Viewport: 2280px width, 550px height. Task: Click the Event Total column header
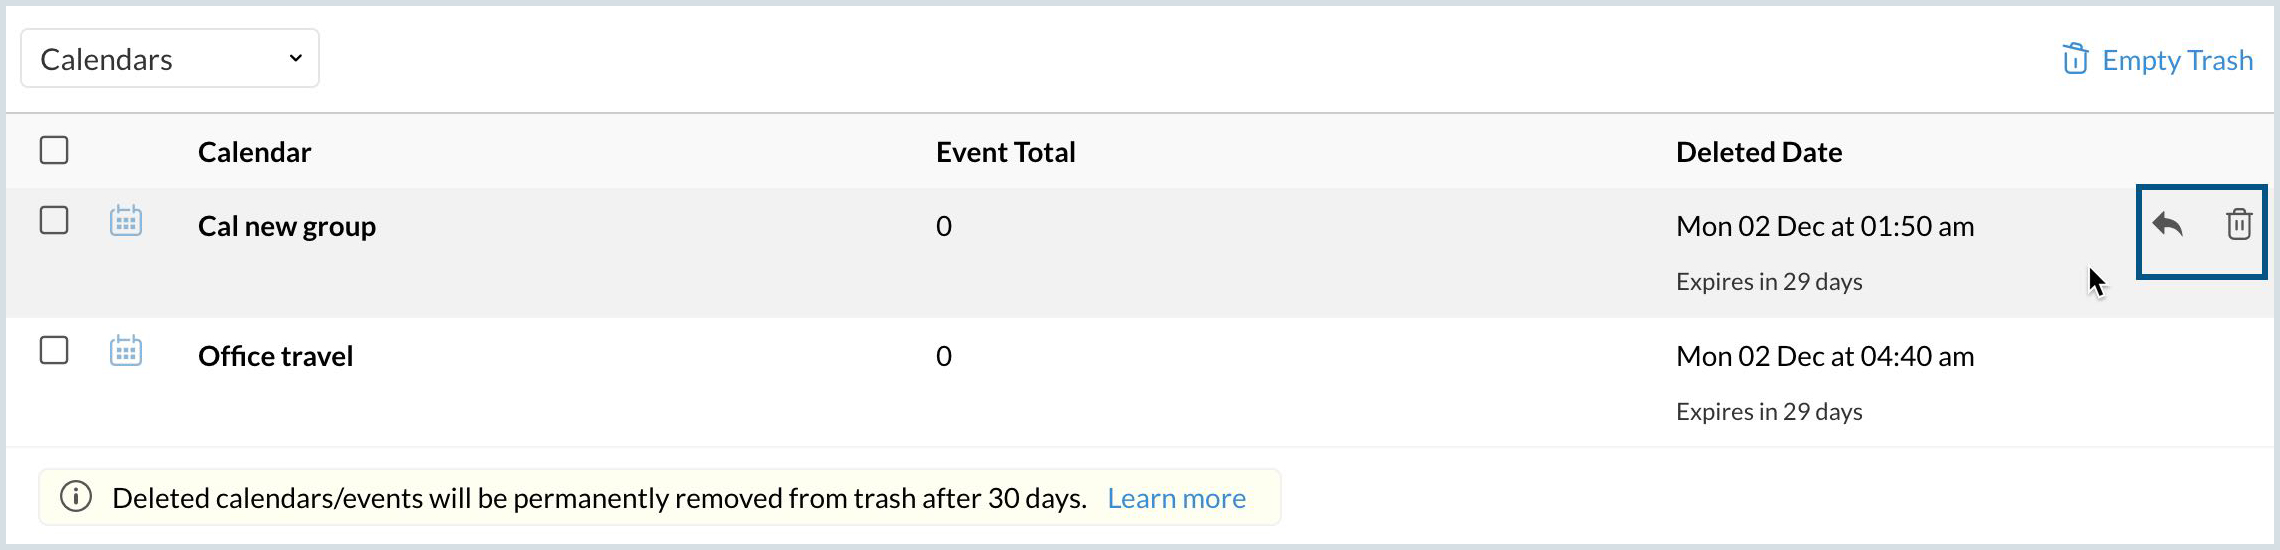(1005, 152)
